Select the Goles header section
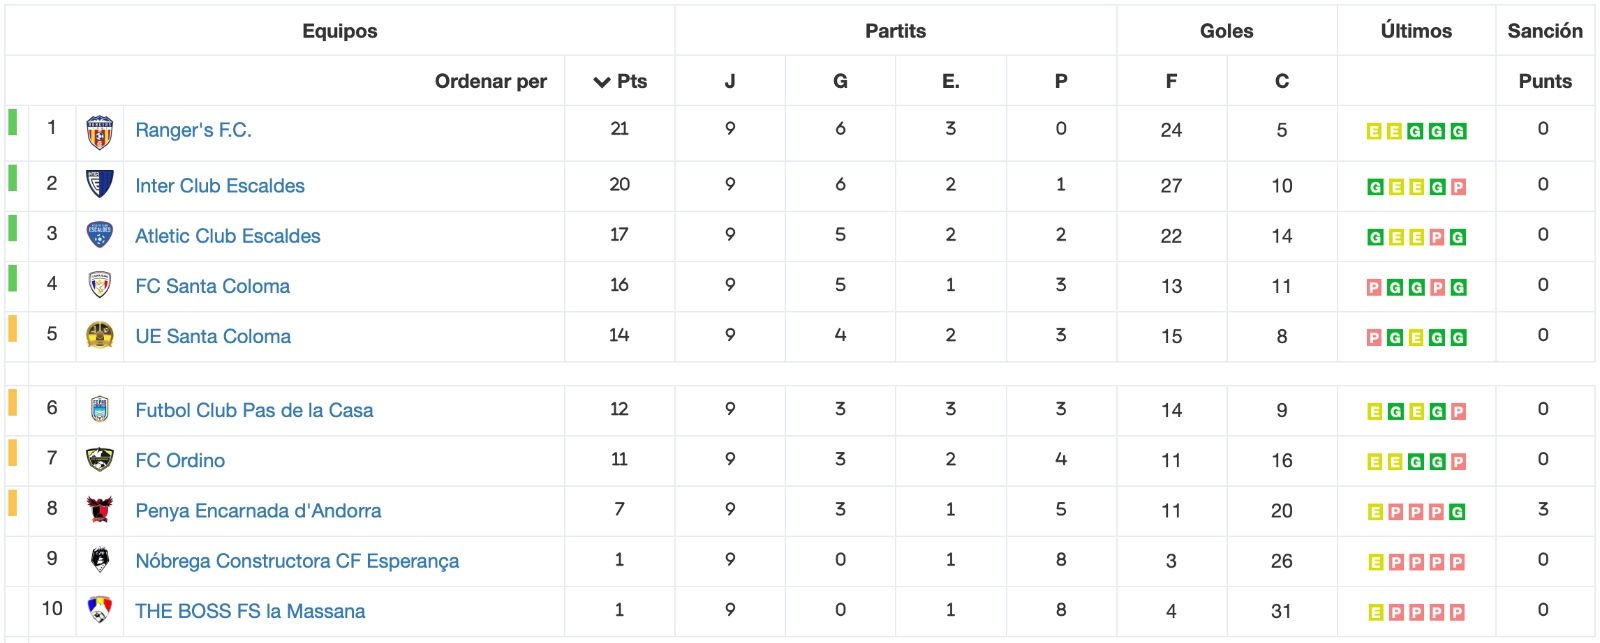This screenshot has width=1600, height=643. [1227, 30]
